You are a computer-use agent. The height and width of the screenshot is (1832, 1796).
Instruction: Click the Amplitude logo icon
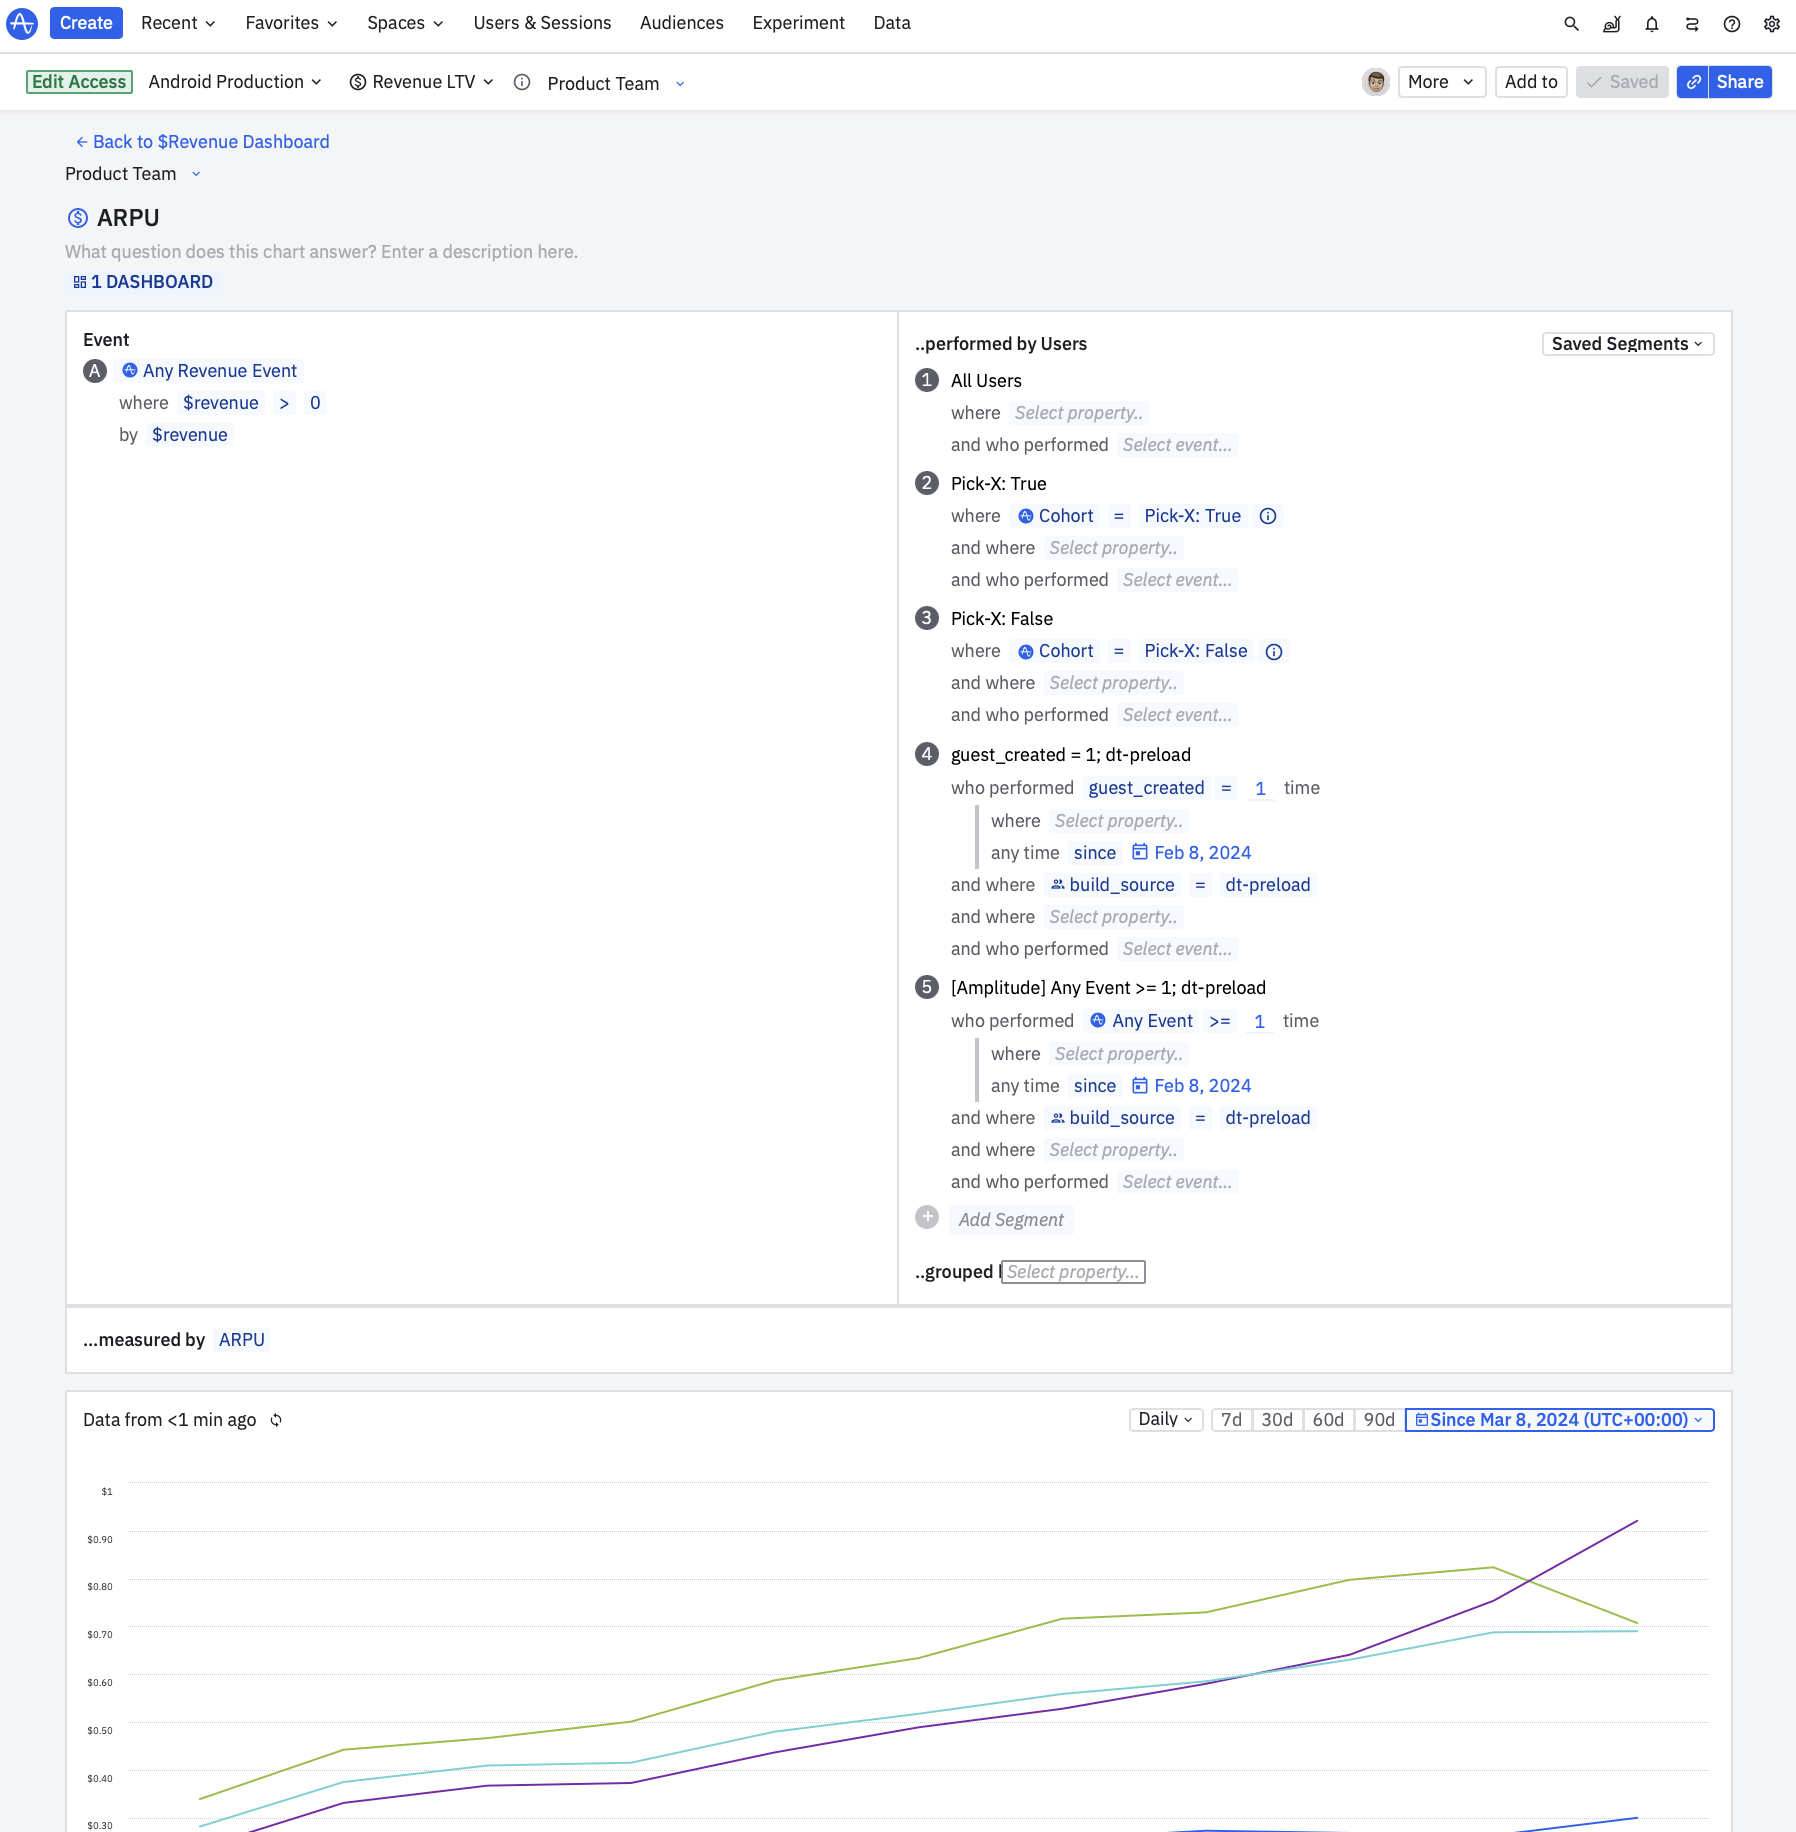(22, 23)
